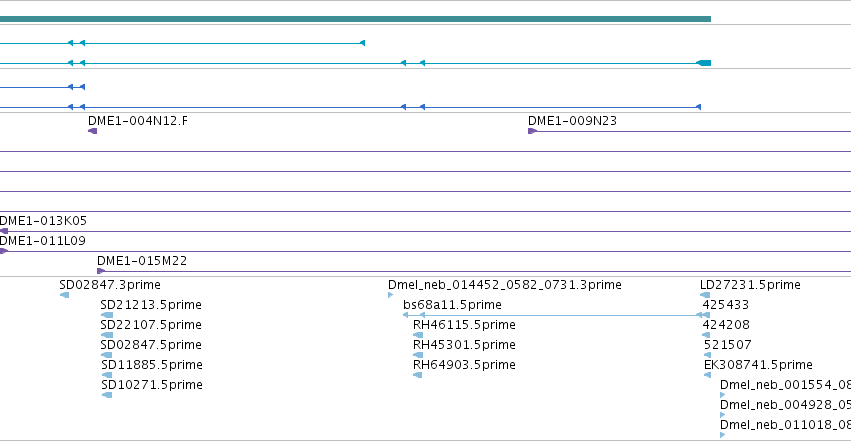The image size is (851, 441).
Task: Click purple arrow glyph under DME1-009N23
Action: tap(532, 131)
